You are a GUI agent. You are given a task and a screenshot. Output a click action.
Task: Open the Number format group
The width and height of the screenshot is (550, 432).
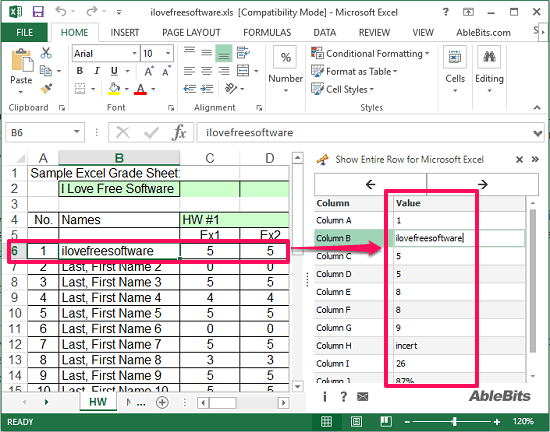(286, 69)
